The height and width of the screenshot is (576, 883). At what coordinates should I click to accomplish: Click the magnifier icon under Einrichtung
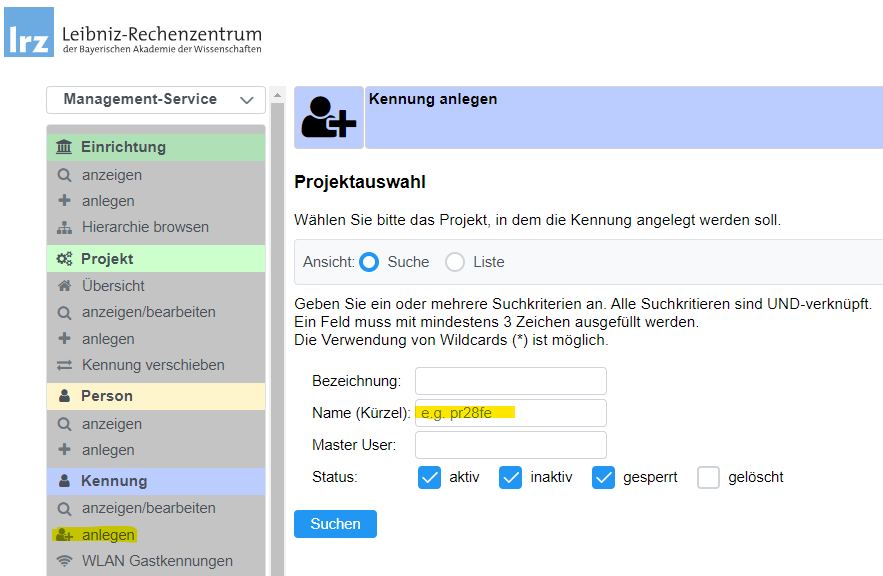65,175
